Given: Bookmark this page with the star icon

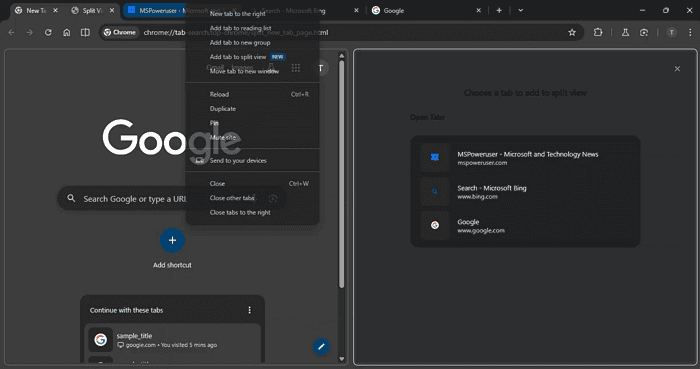Looking at the screenshot, I should click(572, 32).
